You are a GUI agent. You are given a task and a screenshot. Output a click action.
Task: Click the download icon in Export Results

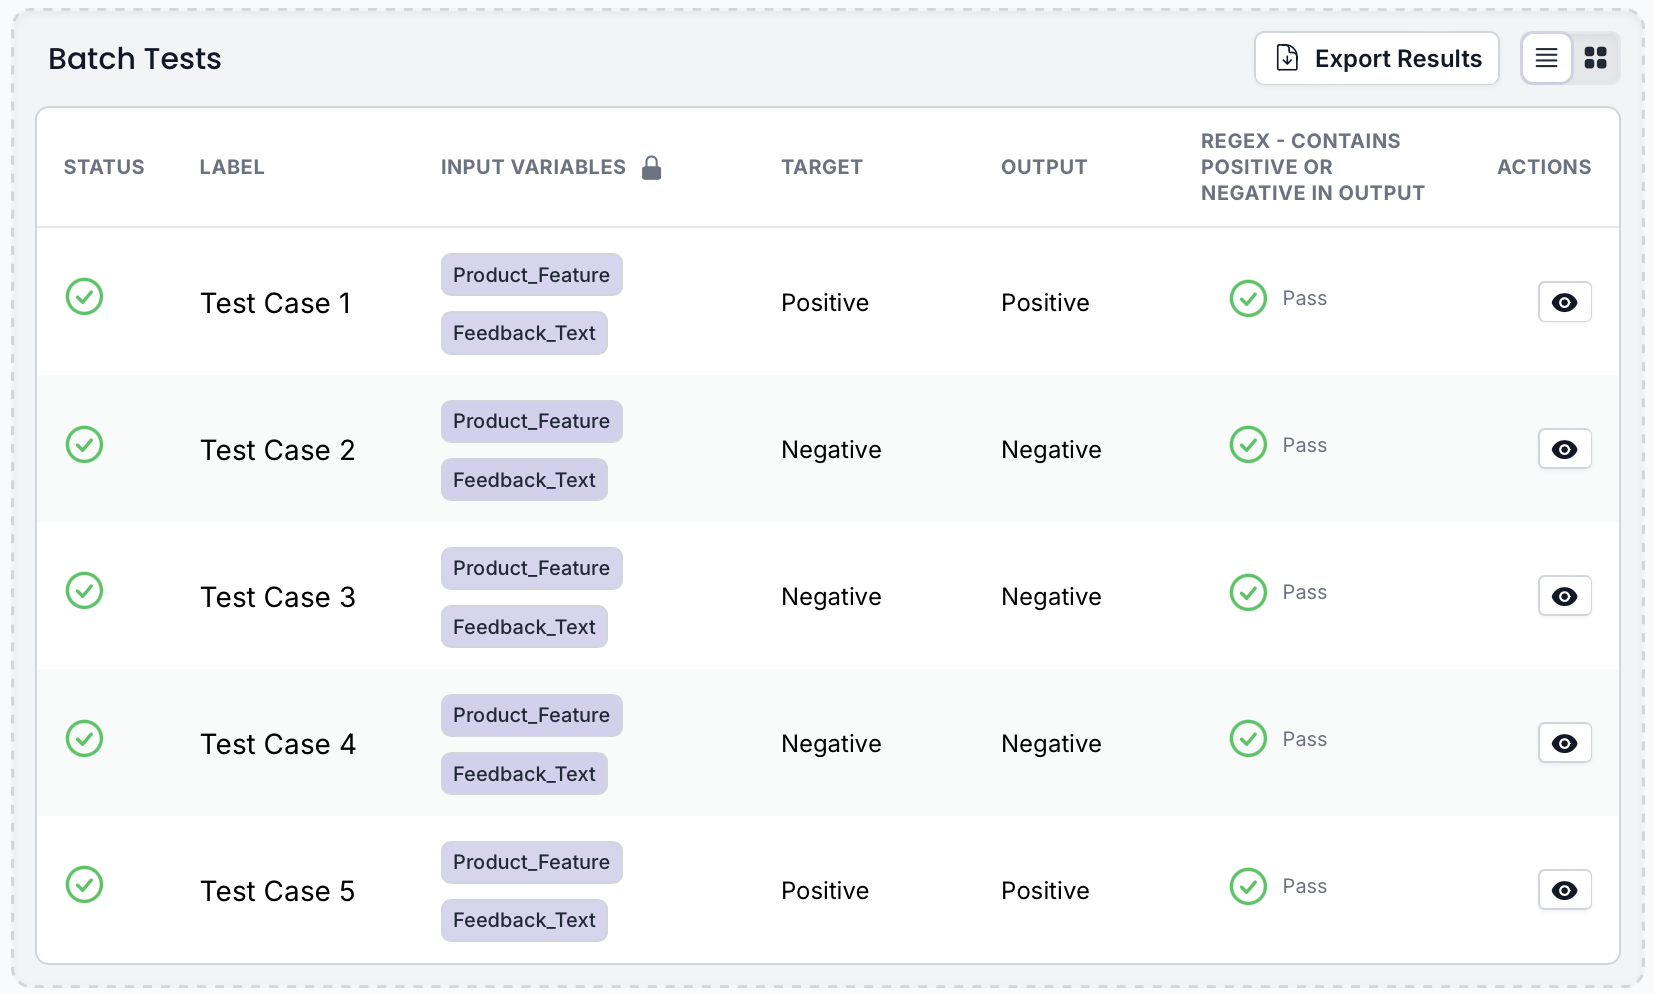(1287, 58)
